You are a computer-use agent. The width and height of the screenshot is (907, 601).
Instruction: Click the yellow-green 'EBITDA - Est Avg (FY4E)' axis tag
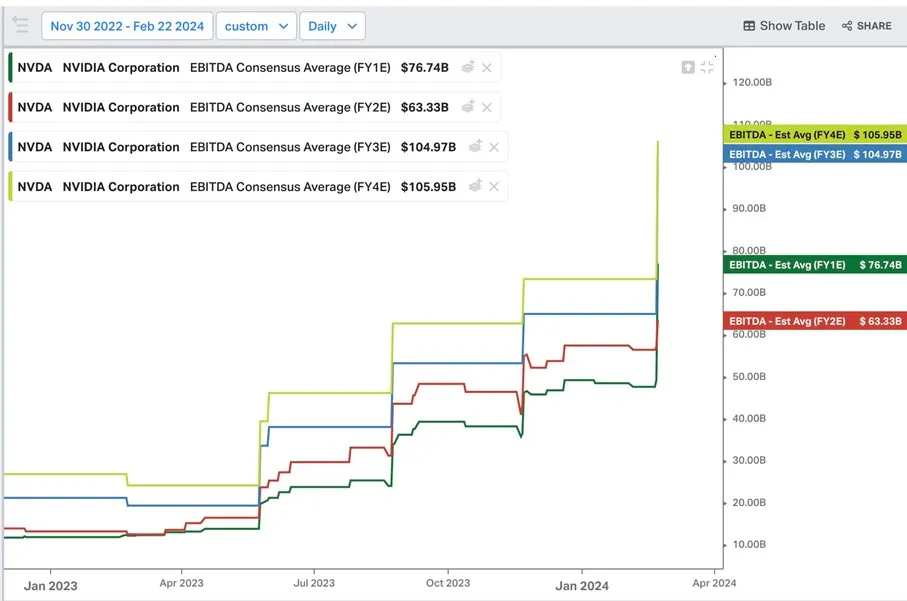(815, 135)
